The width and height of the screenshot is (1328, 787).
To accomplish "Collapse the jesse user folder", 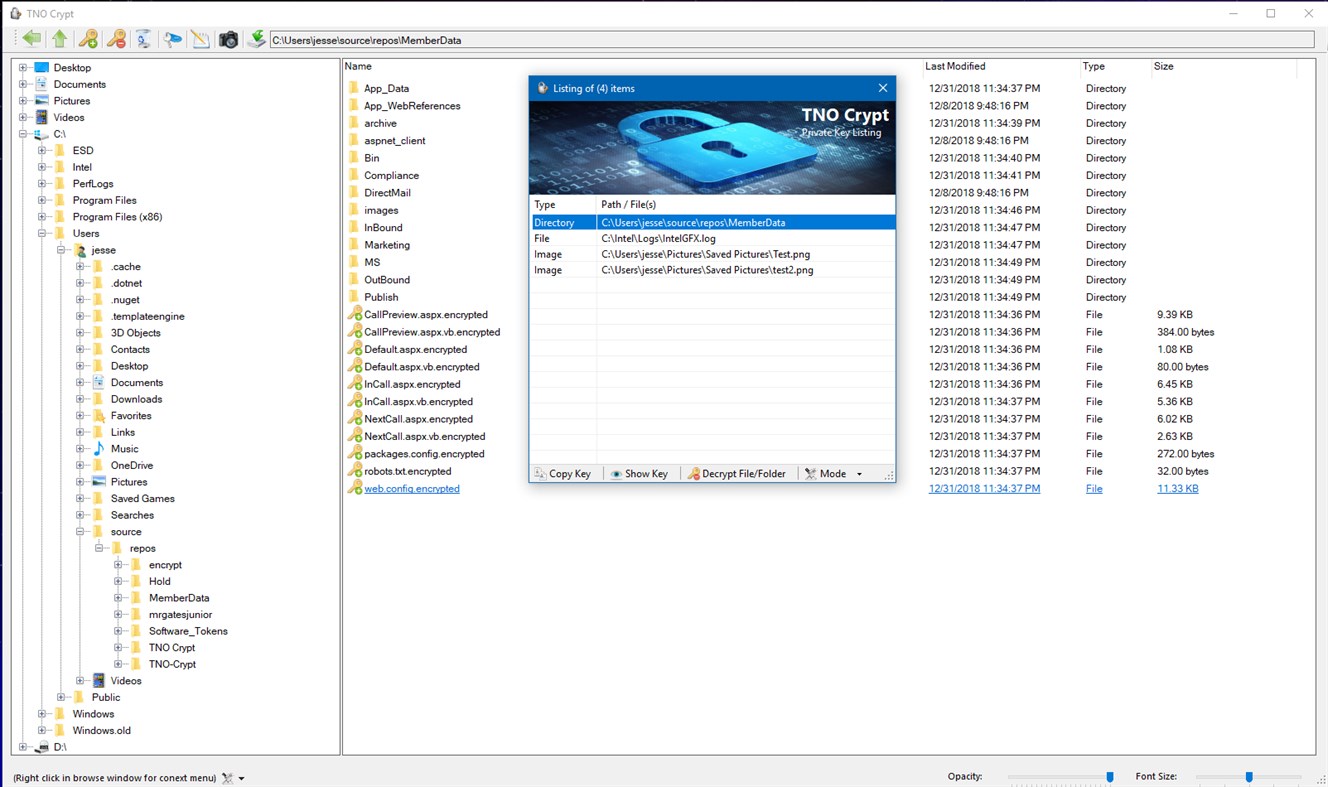I will pyautogui.click(x=62, y=249).
